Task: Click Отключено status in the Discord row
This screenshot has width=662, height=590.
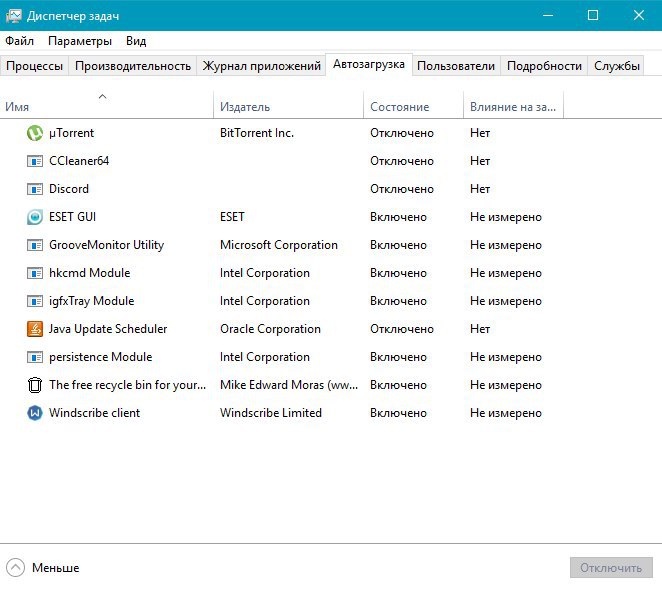Action: (x=402, y=189)
